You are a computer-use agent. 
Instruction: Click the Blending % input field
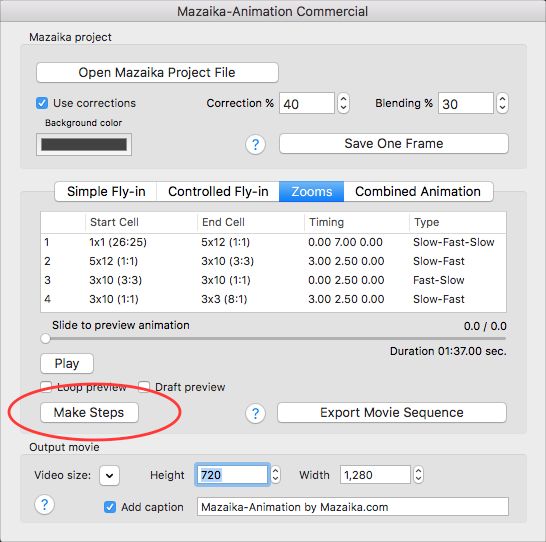[x=466, y=103]
